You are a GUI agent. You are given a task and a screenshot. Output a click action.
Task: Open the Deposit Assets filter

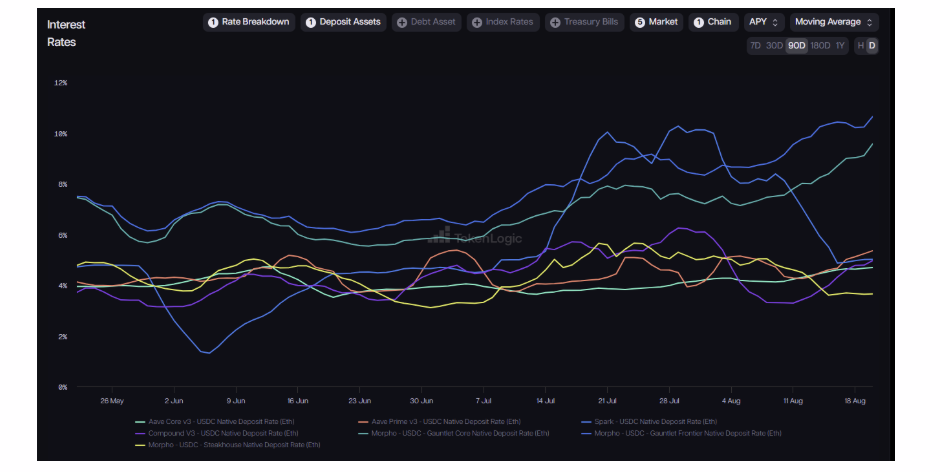(344, 22)
